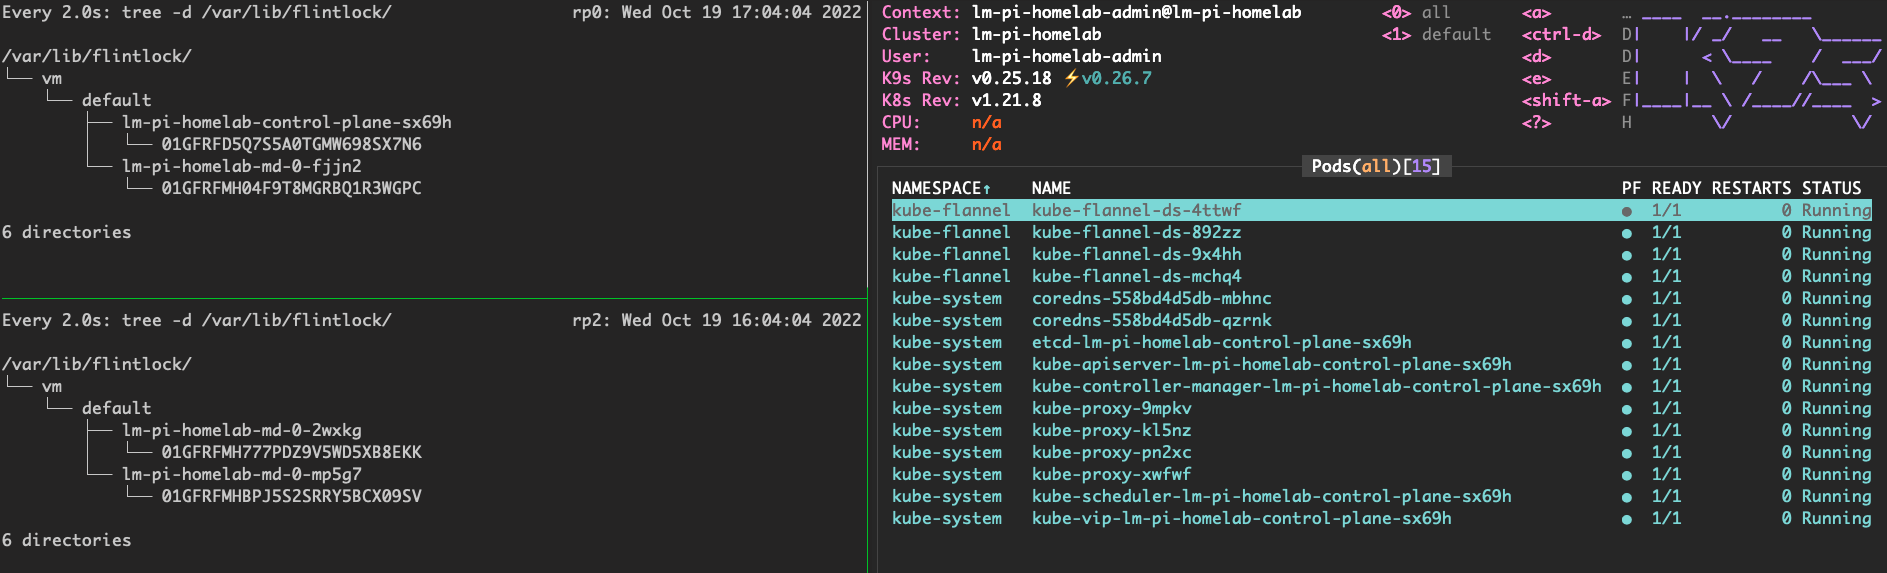Click the 1/1 ready value of etcd pod

click(1666, 342)
